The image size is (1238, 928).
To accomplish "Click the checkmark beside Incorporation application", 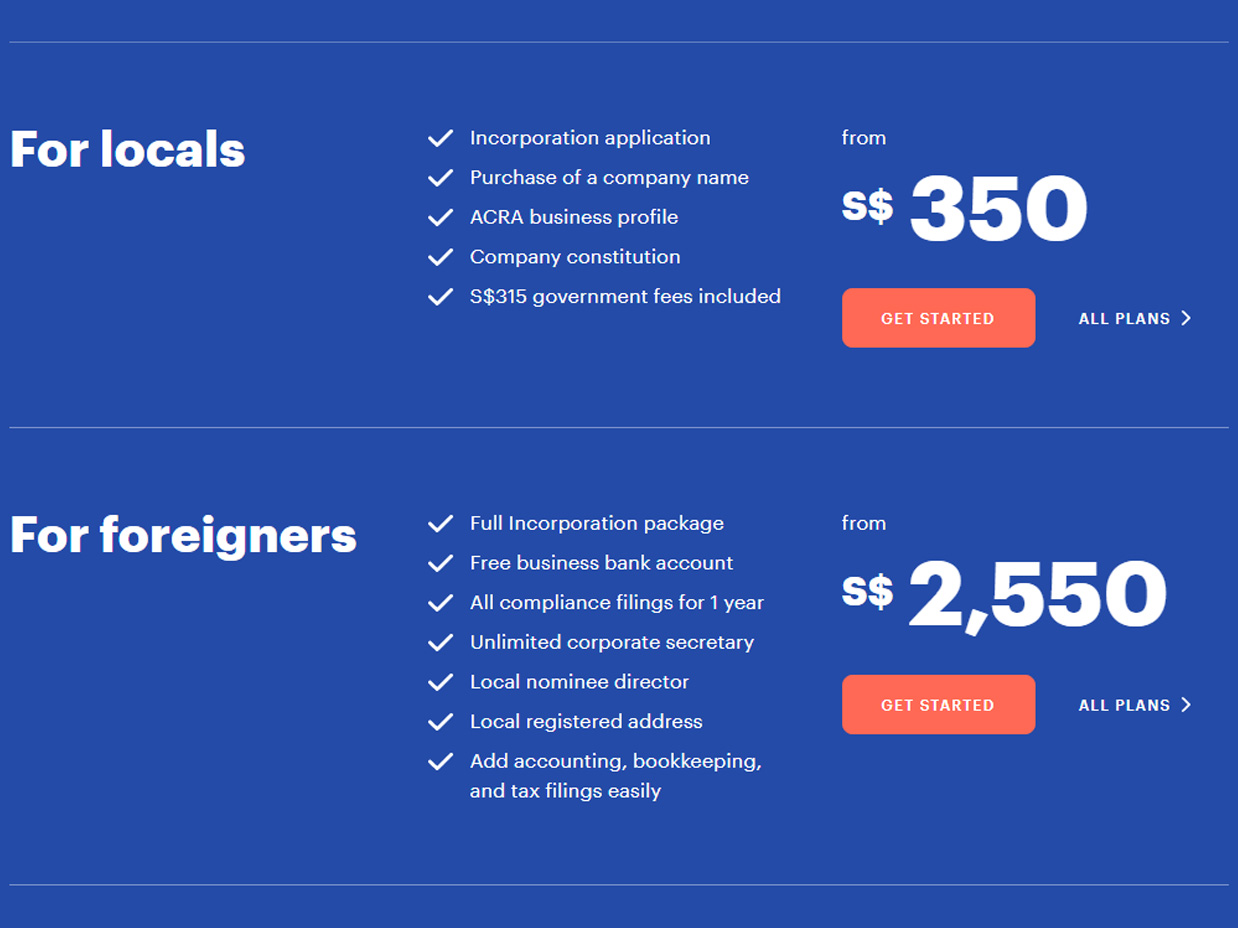I will point(440,138).
